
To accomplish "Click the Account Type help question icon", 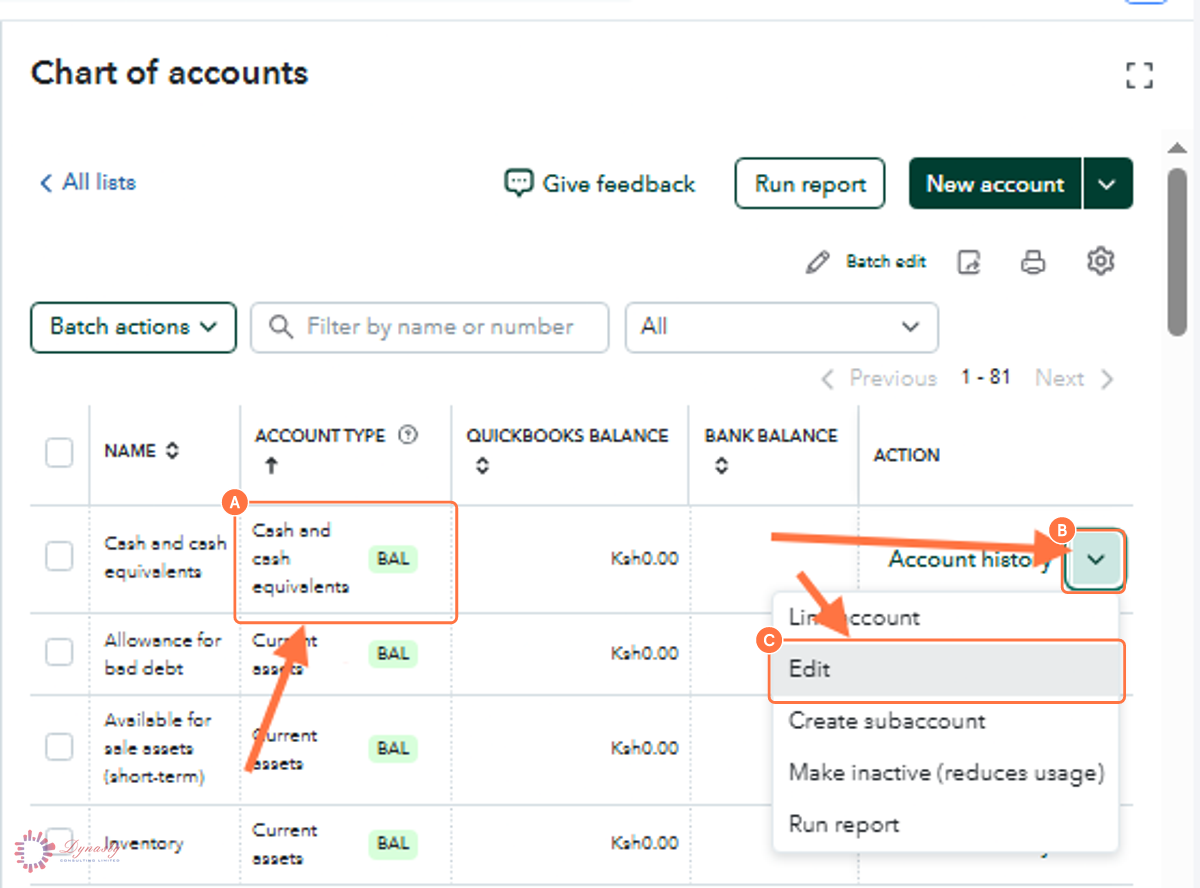I will click(x=407, y=435).
